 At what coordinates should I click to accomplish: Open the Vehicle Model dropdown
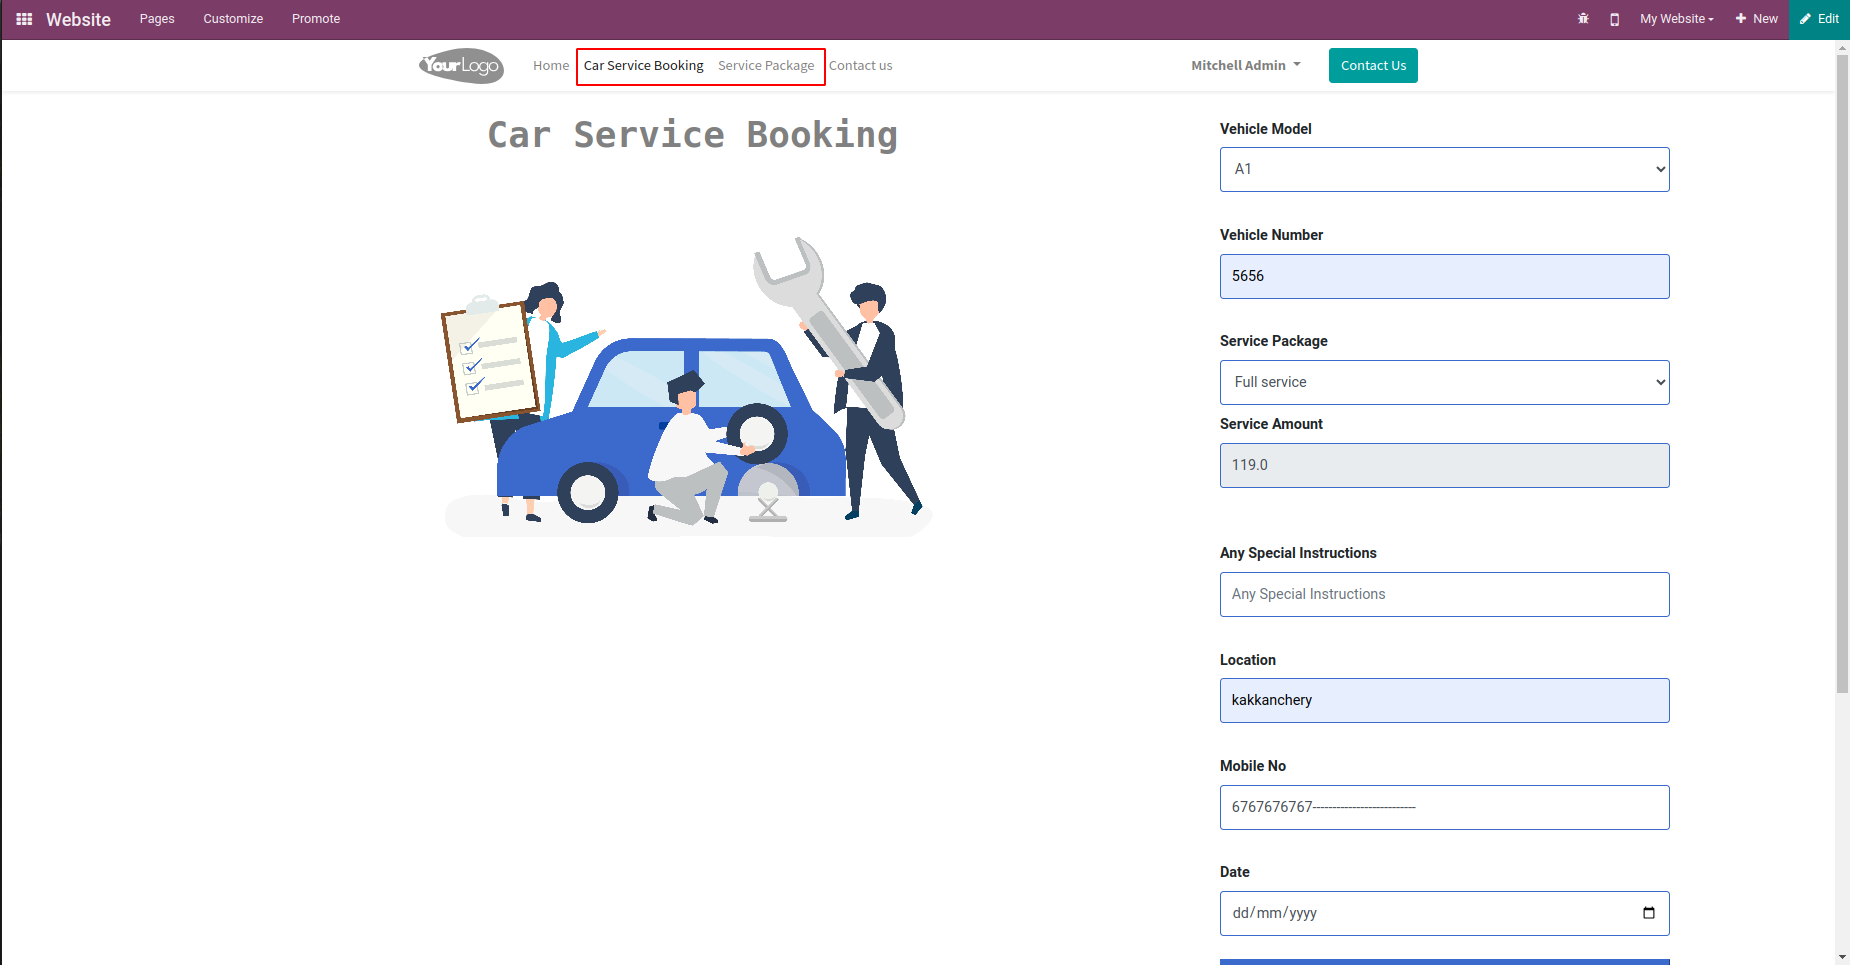click(1444, 170)
